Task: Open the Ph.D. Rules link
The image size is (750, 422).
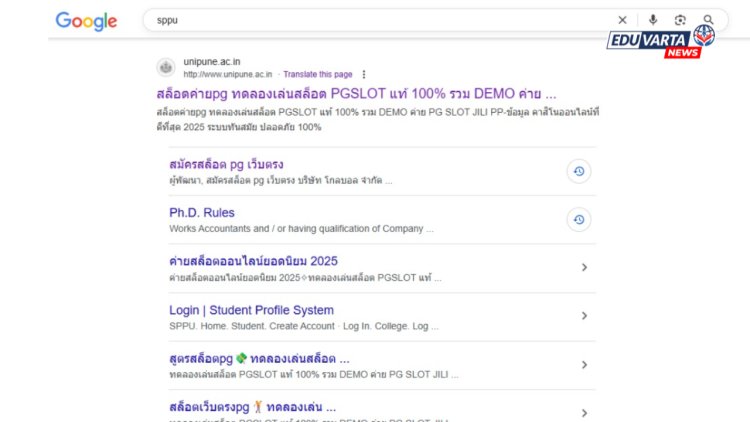Action: click(202, 213)
